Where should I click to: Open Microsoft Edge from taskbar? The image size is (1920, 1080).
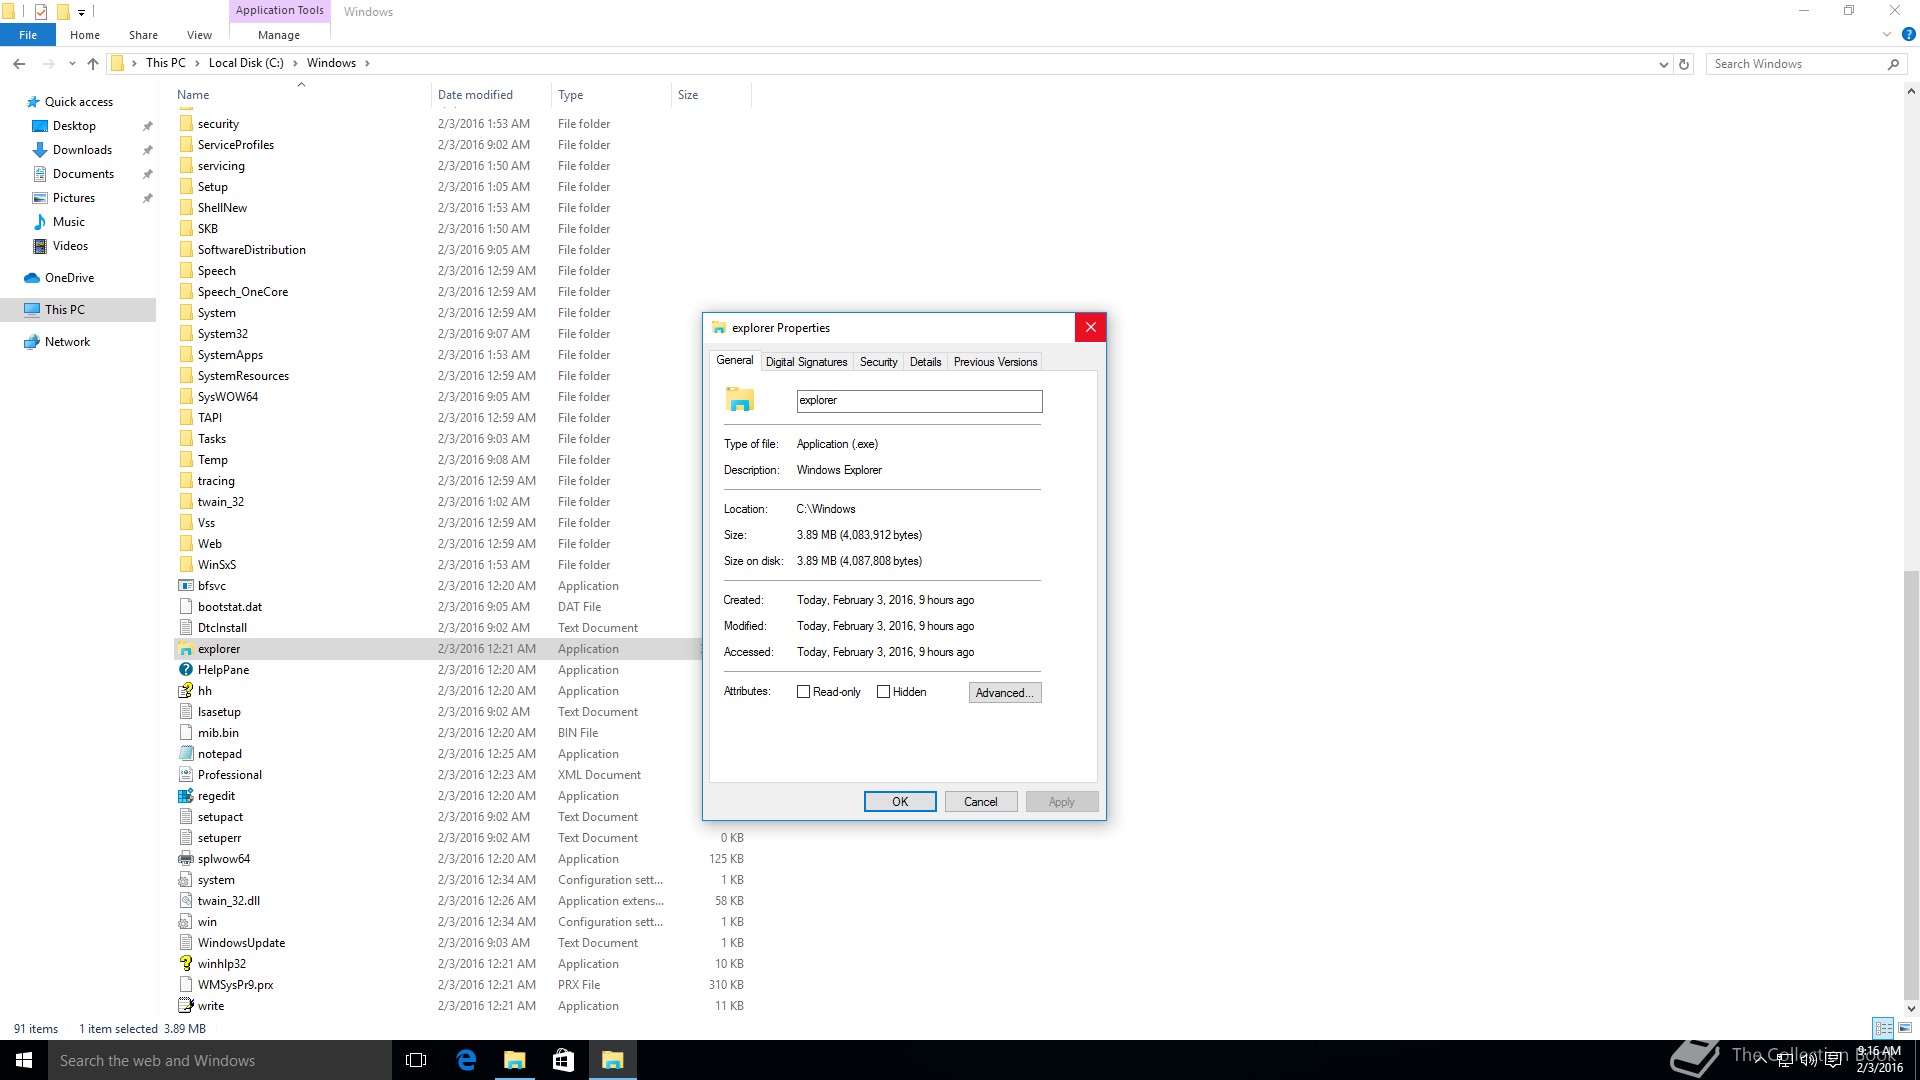pos(466,1060)
